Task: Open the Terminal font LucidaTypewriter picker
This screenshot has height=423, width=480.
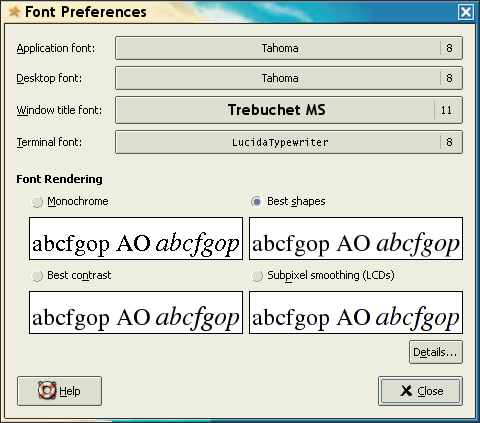Action: pyautogui.click(x=289, y=142)
